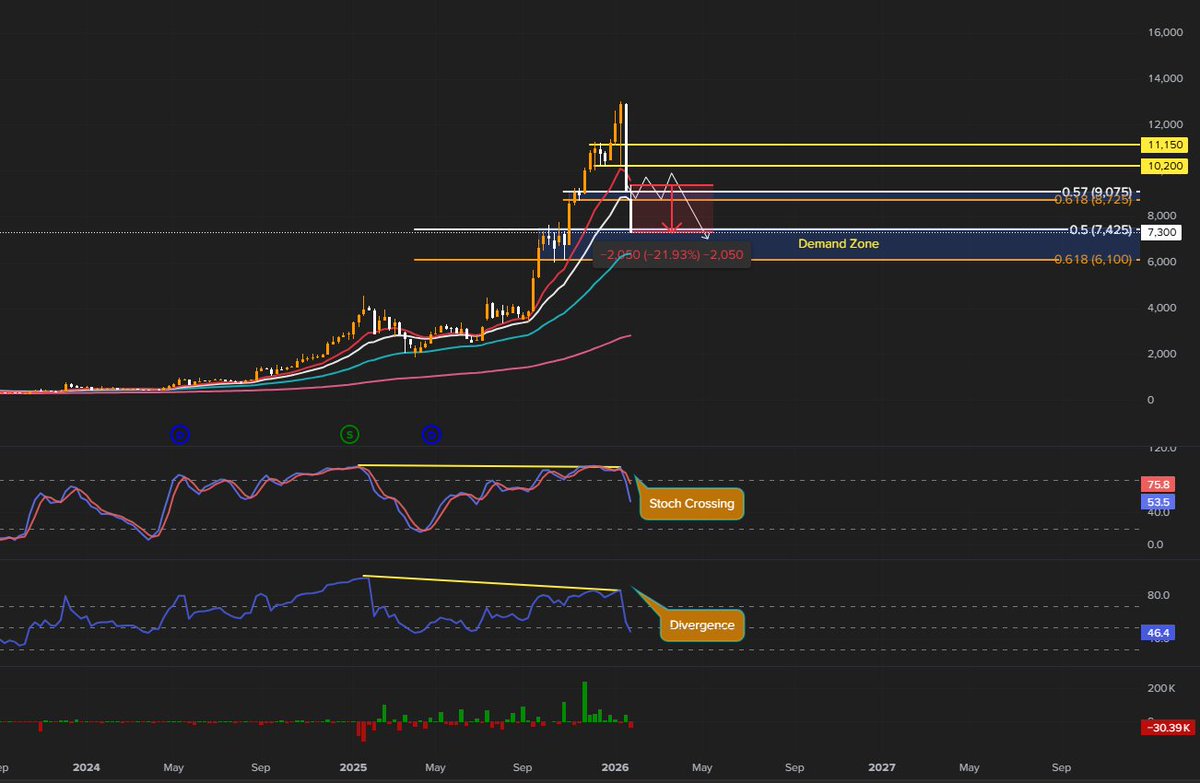
Task: Click the Stoch Crossing callout label
Action: click(x=690, y=504)
